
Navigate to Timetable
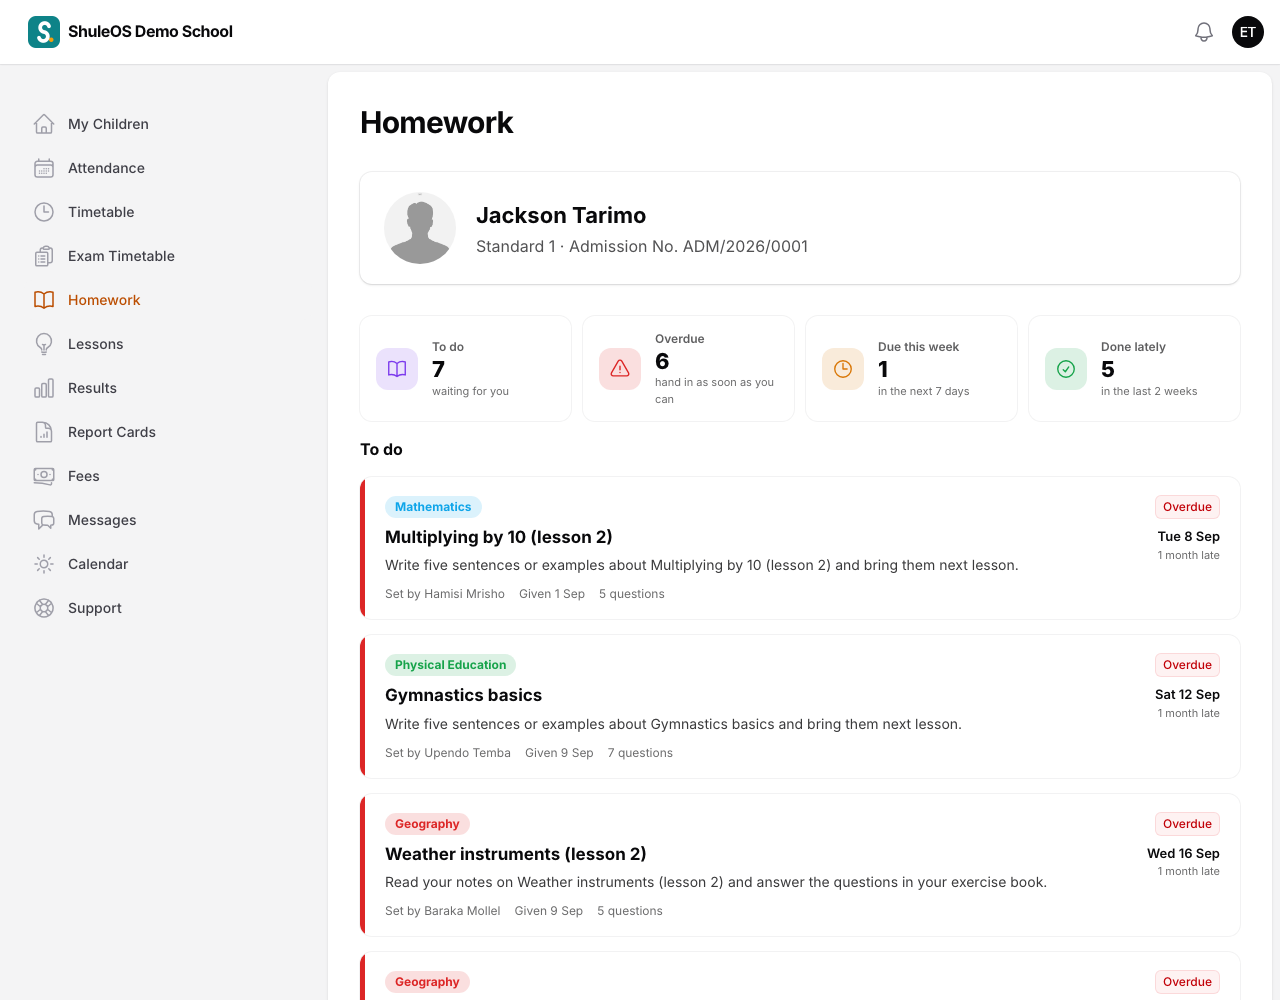tap(101, 212)
